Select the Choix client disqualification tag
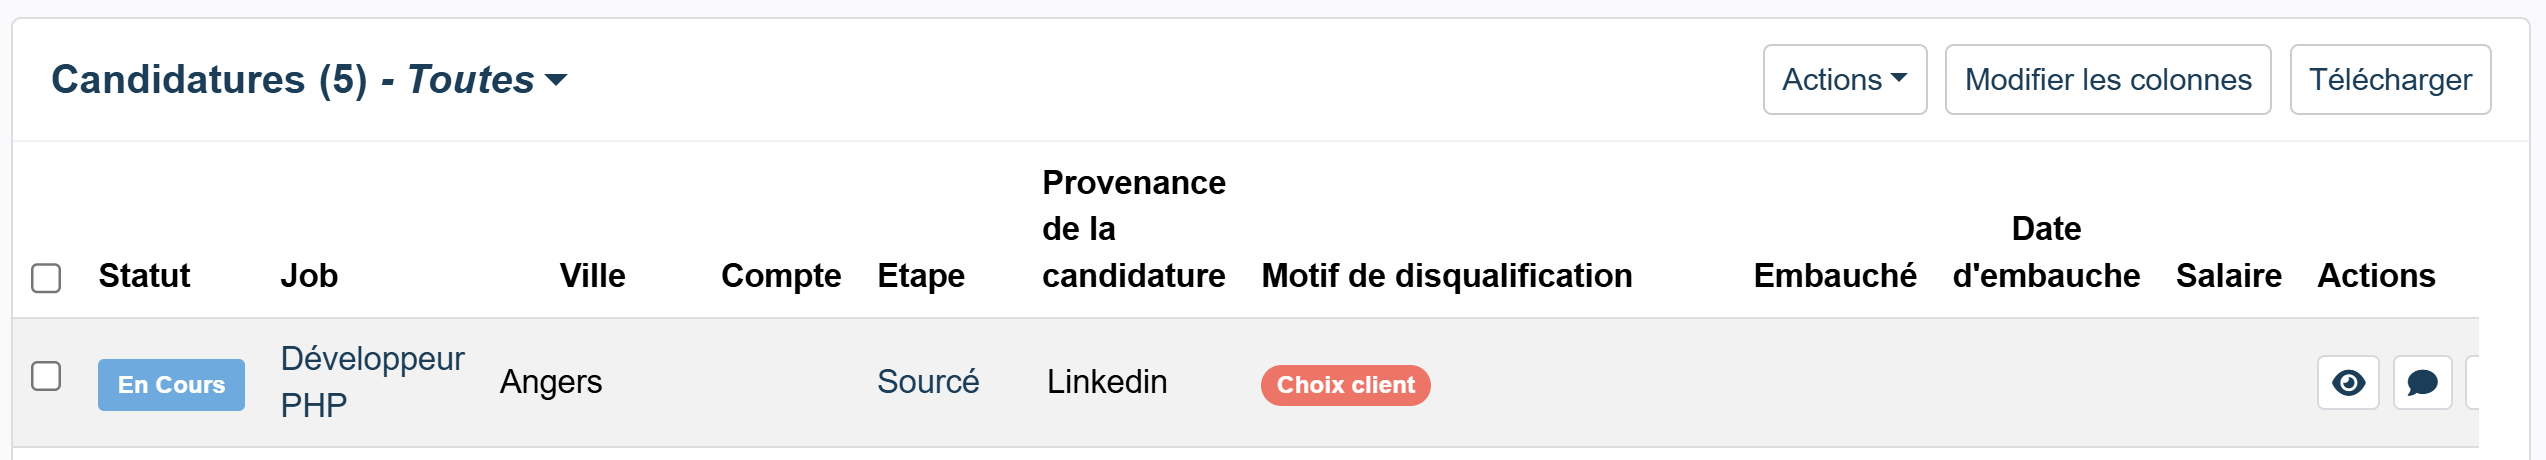This screenshot has height=460, width=2546. click(1345, 385)
